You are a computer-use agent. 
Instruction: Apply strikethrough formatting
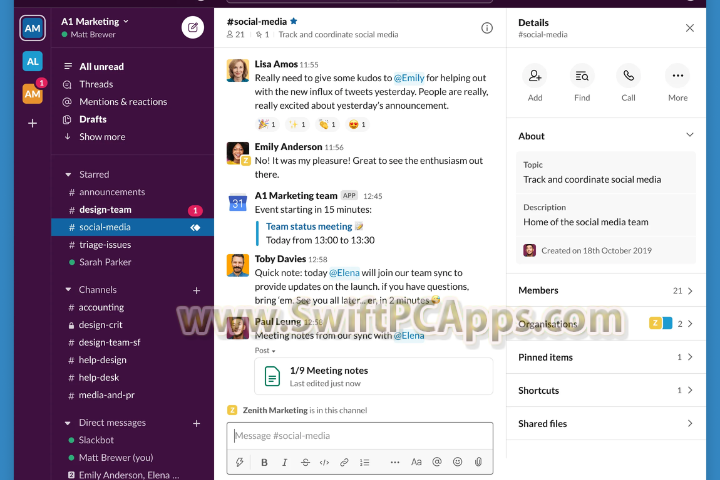pos(305,462)
